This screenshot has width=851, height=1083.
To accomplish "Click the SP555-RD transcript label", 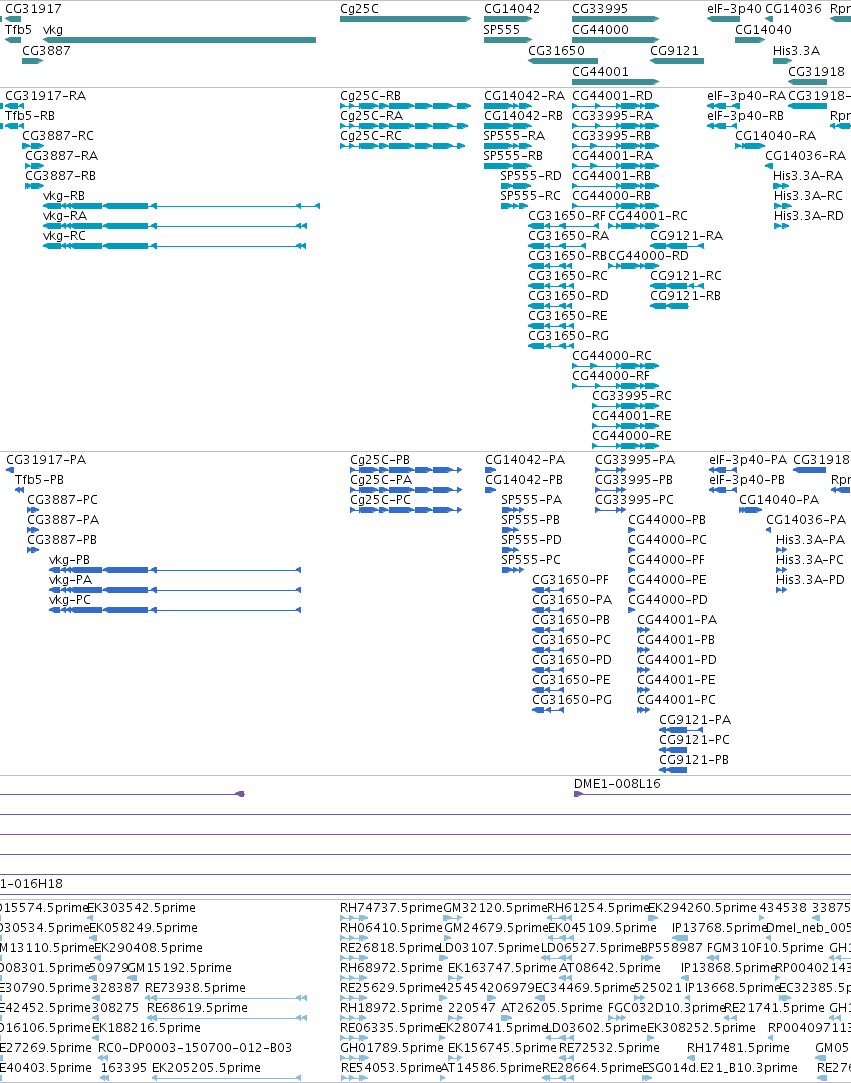I will click(x=530, y=176).
